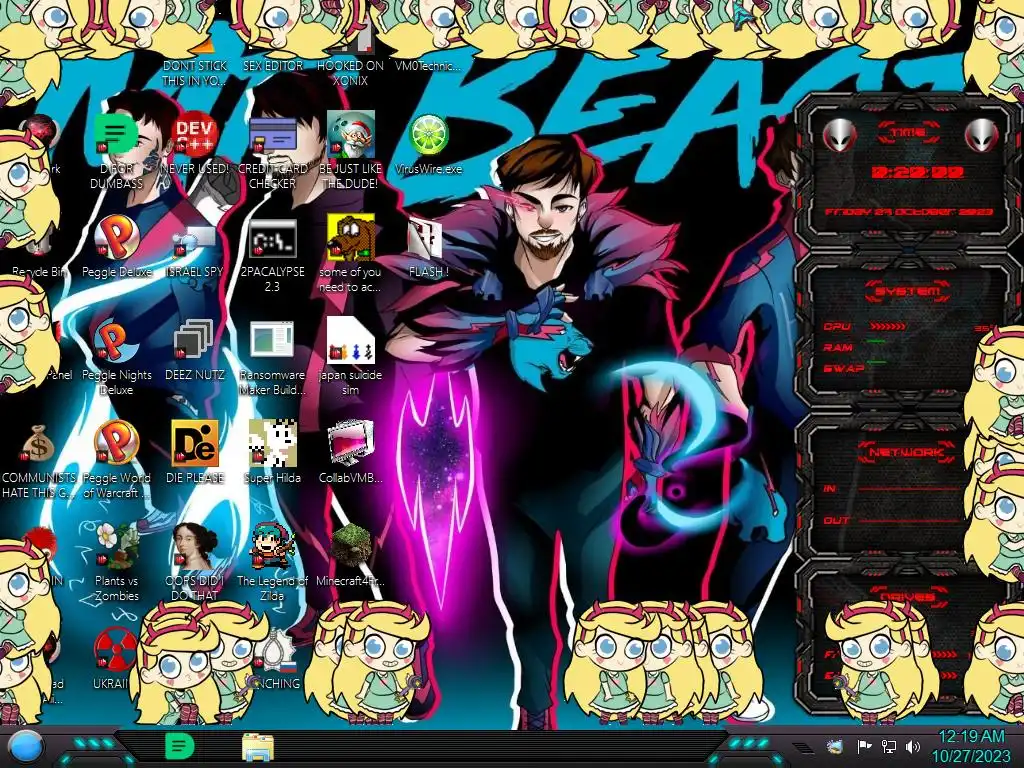Click the left alien head on TIME widget

839,136
